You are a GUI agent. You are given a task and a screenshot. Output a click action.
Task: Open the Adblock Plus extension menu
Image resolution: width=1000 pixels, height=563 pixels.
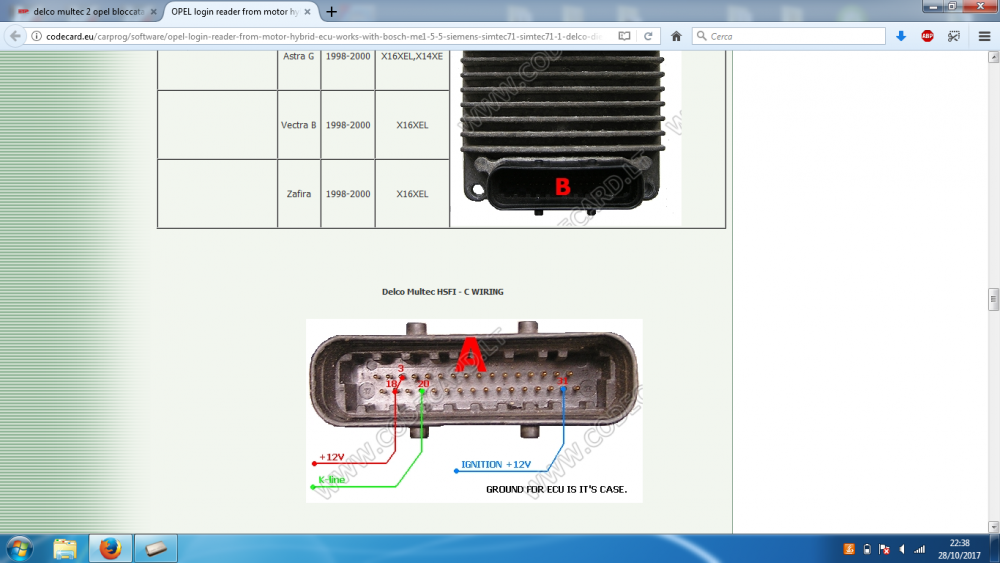coord(927,36)
